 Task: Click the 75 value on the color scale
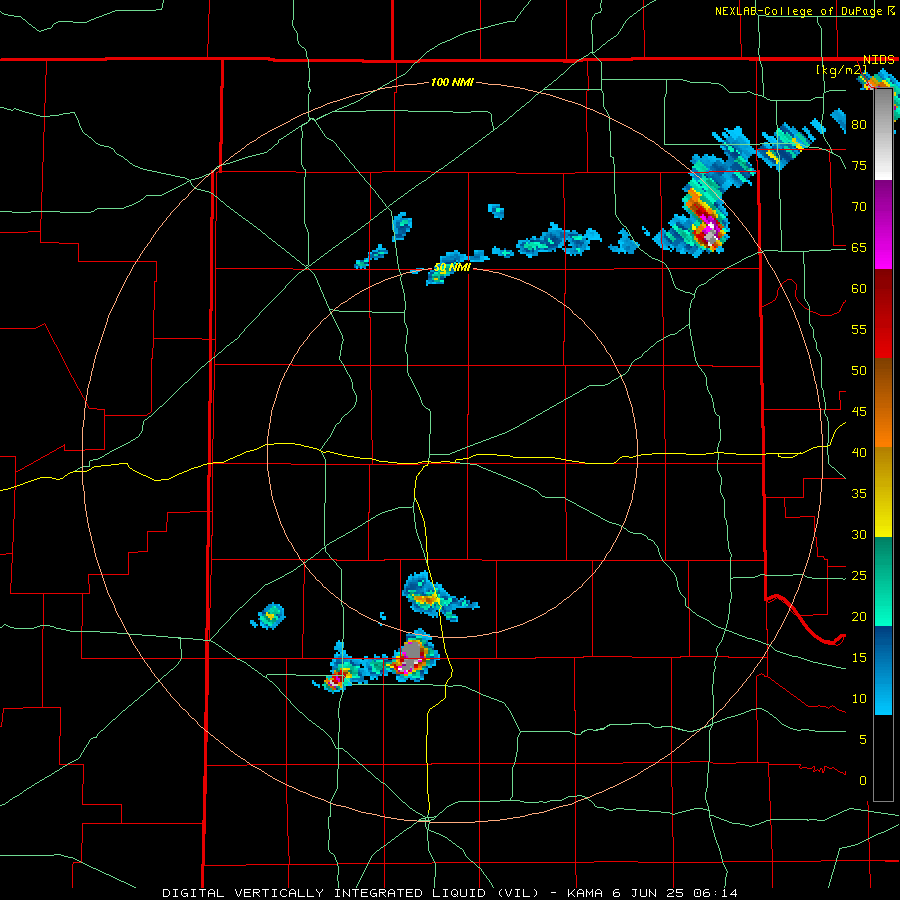[859, 165]
